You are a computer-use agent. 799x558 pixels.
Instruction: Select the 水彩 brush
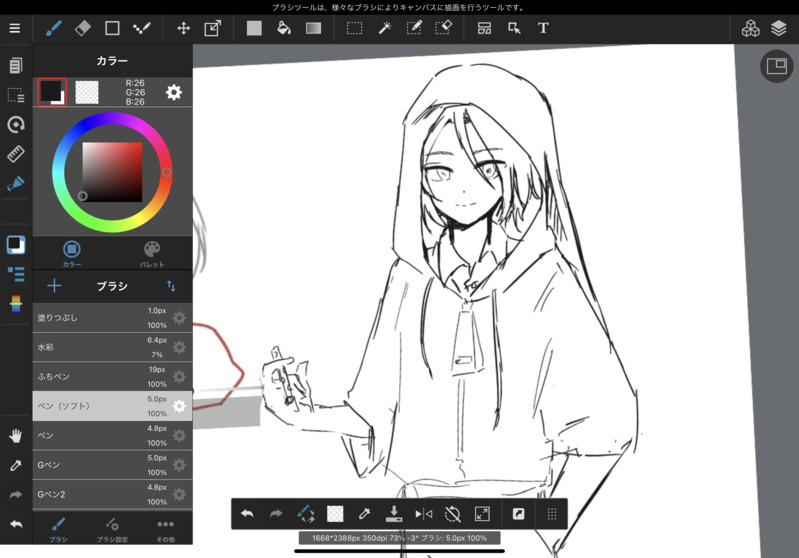click(112, 347)
